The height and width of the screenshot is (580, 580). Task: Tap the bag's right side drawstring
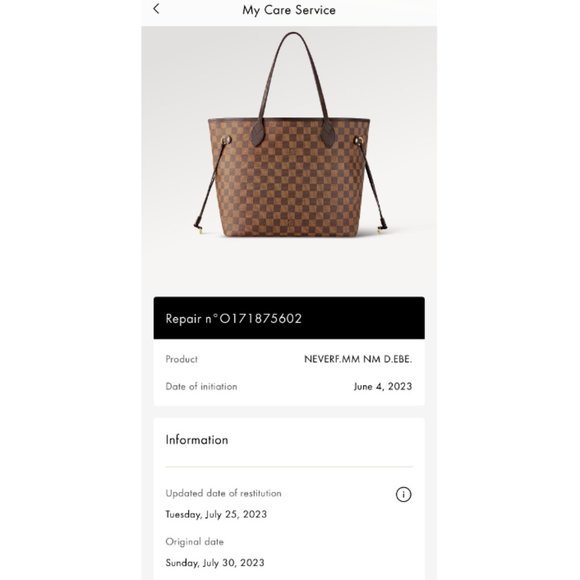pyautogui.click(x=372, y=185)
